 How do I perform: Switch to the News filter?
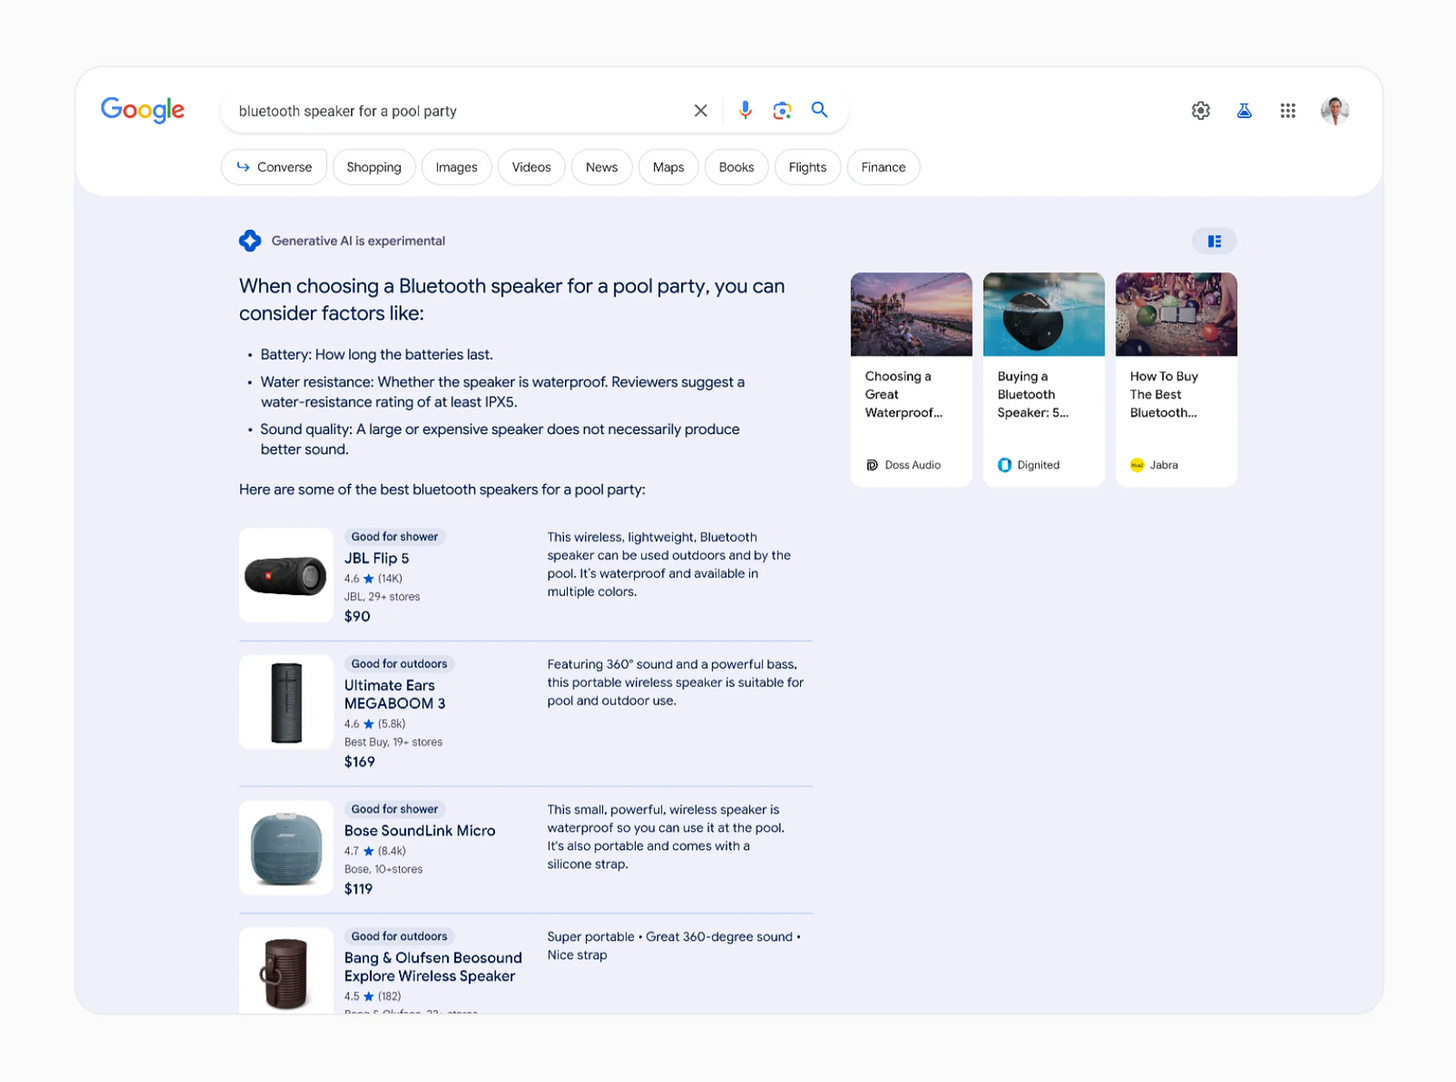click(601, 167)
